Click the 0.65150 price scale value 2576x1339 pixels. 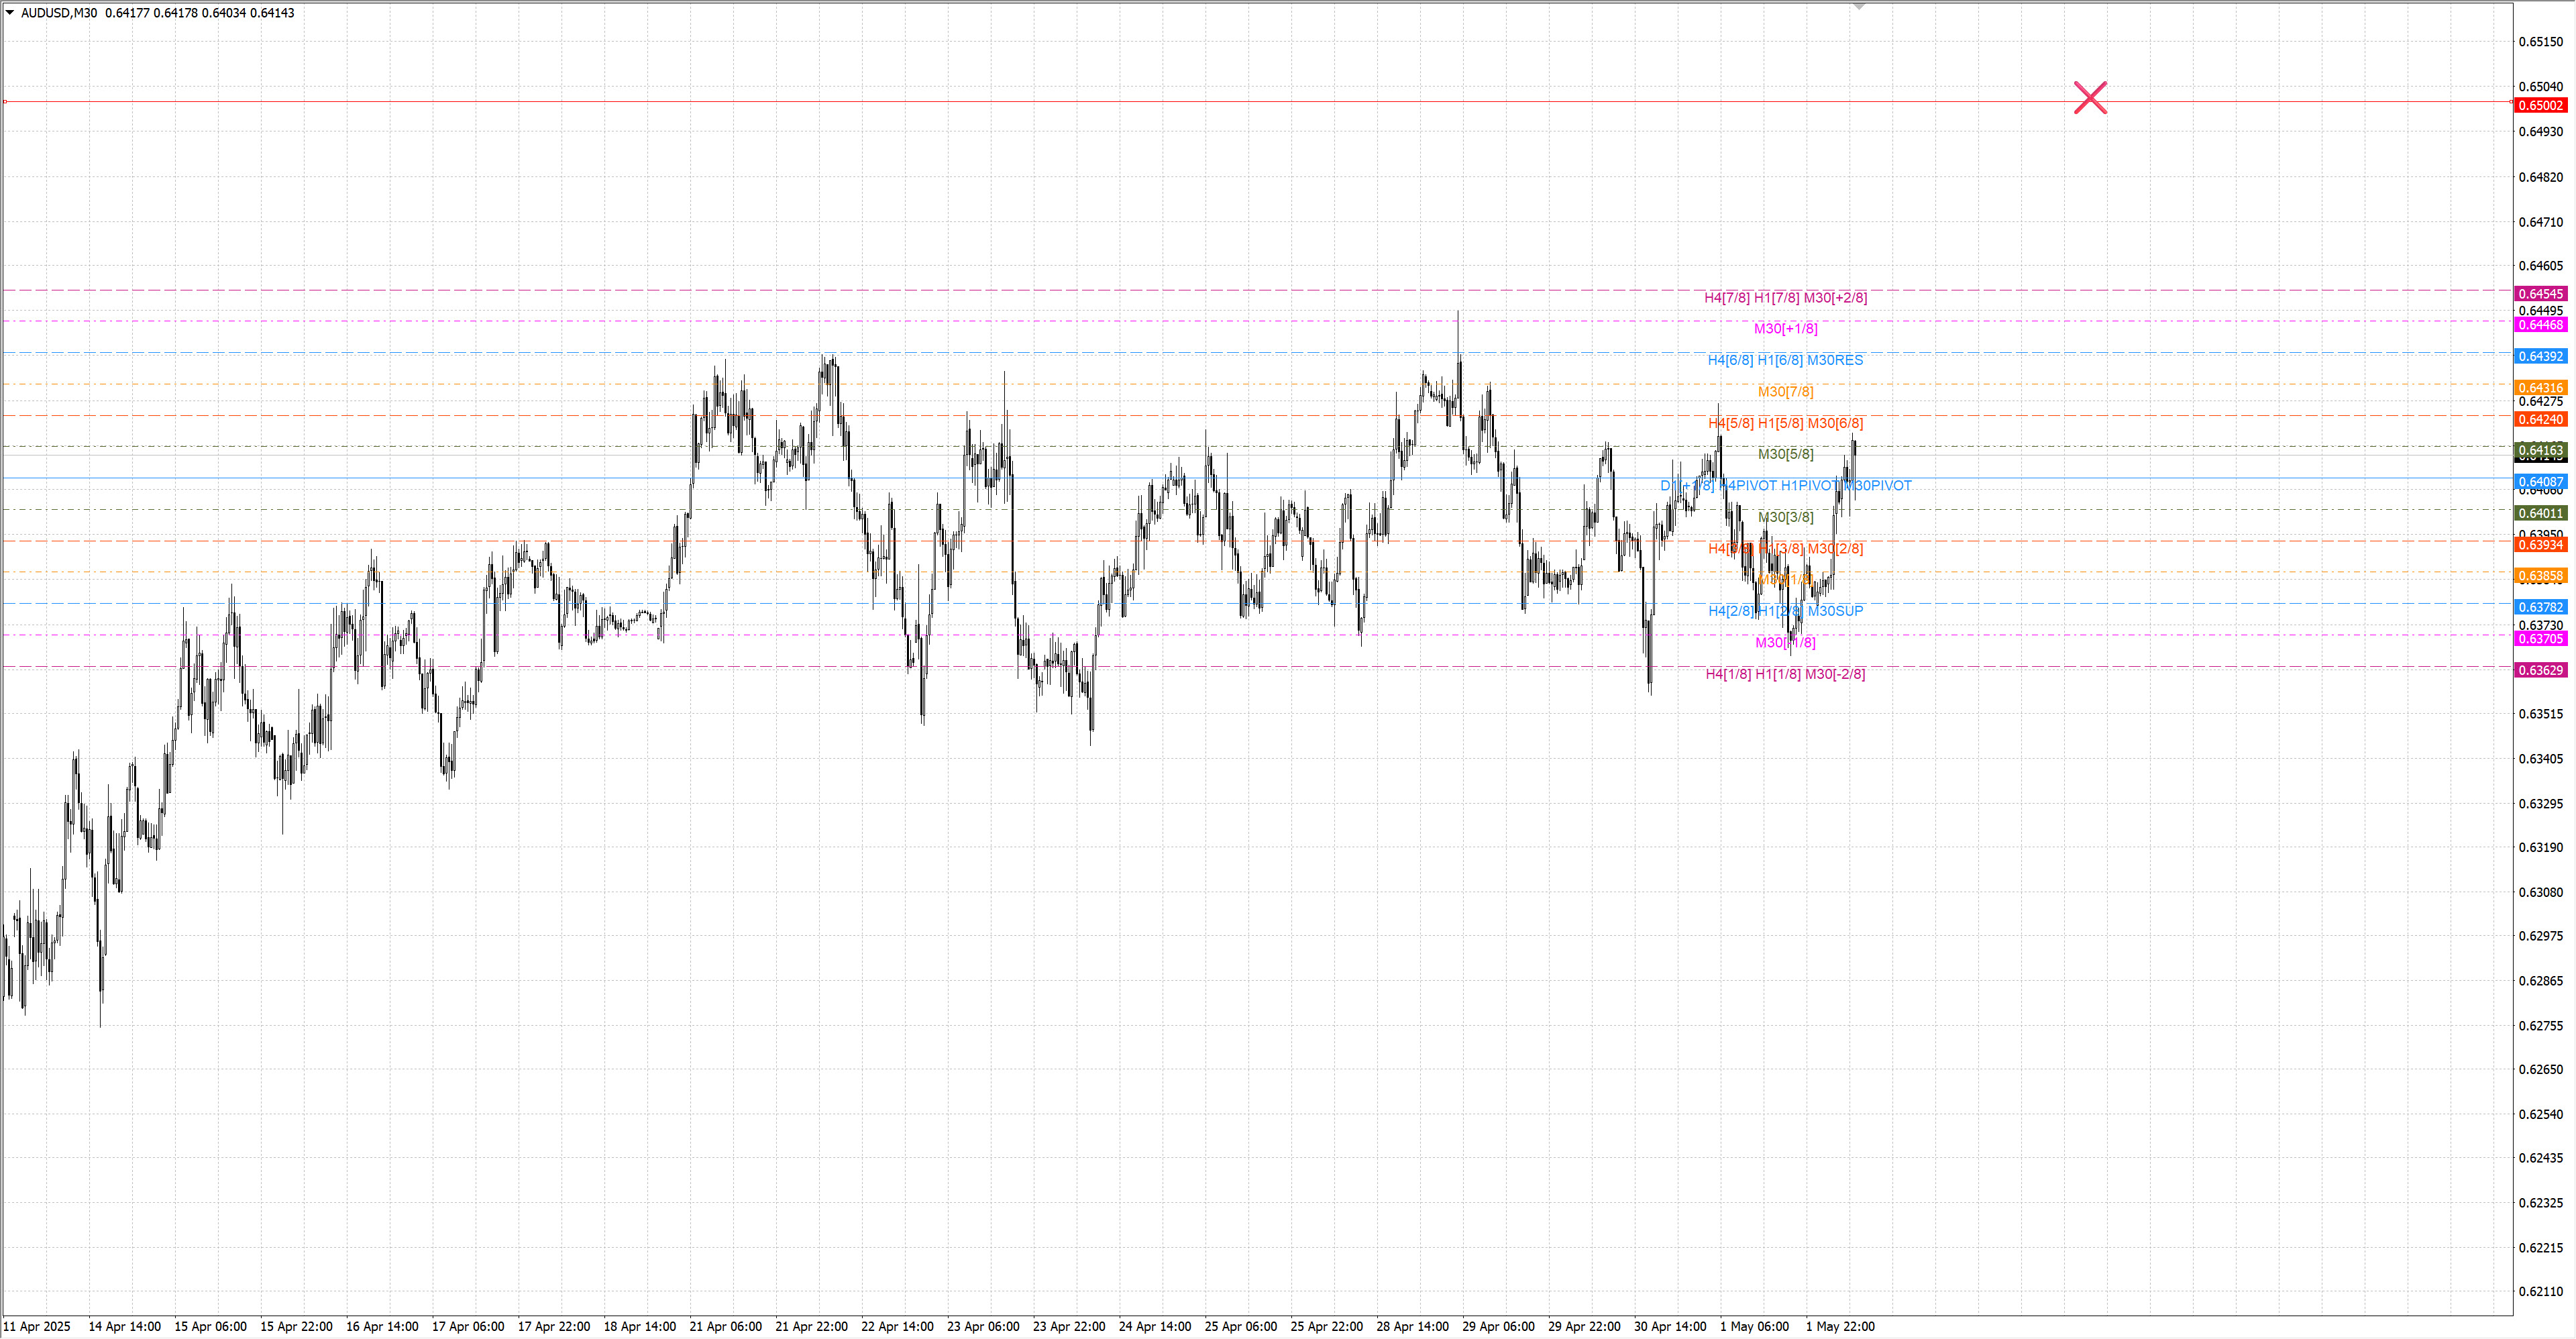[x=2540, y=42]
